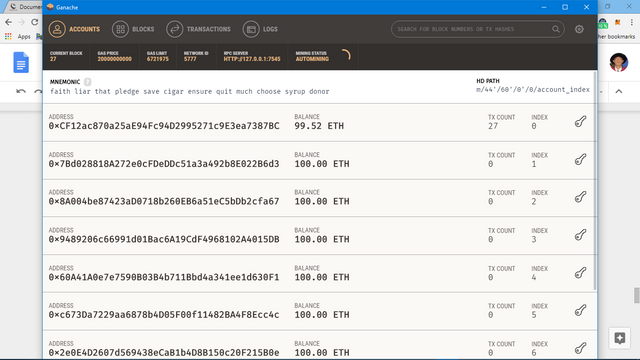Screen dimensions: 640x360
Task: Click the mnemonic phrase text
Action: point(189,91)
